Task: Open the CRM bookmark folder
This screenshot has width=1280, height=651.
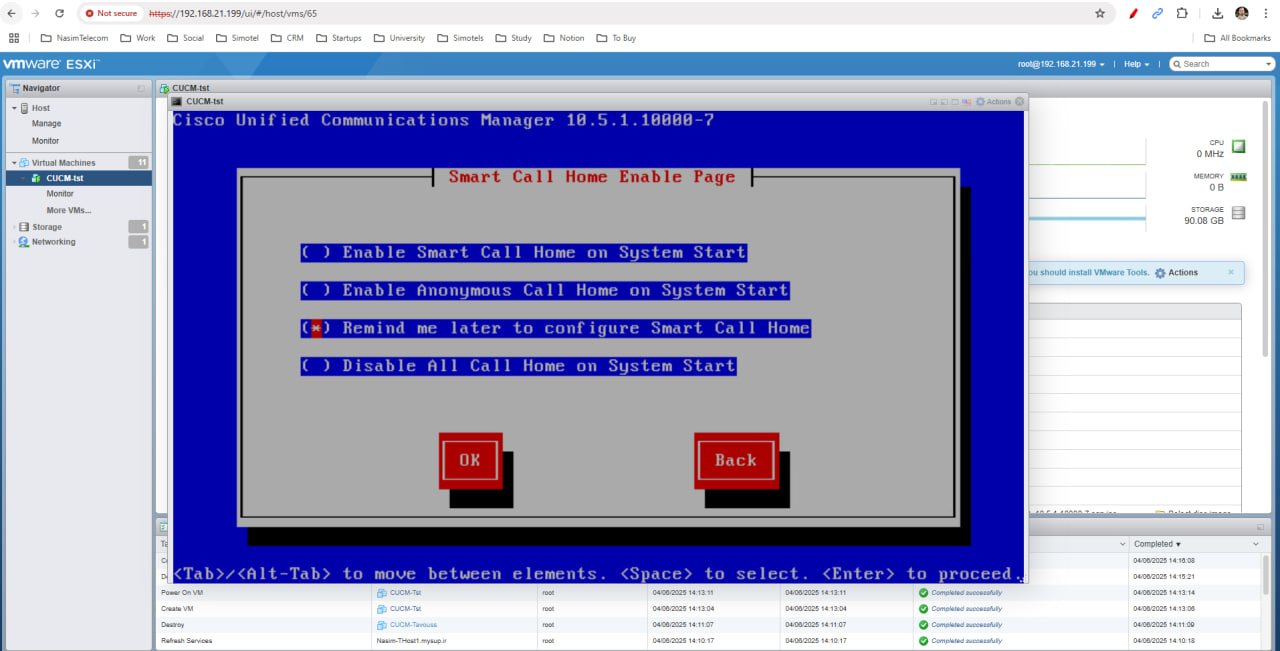Action: (x=287, y=38)
